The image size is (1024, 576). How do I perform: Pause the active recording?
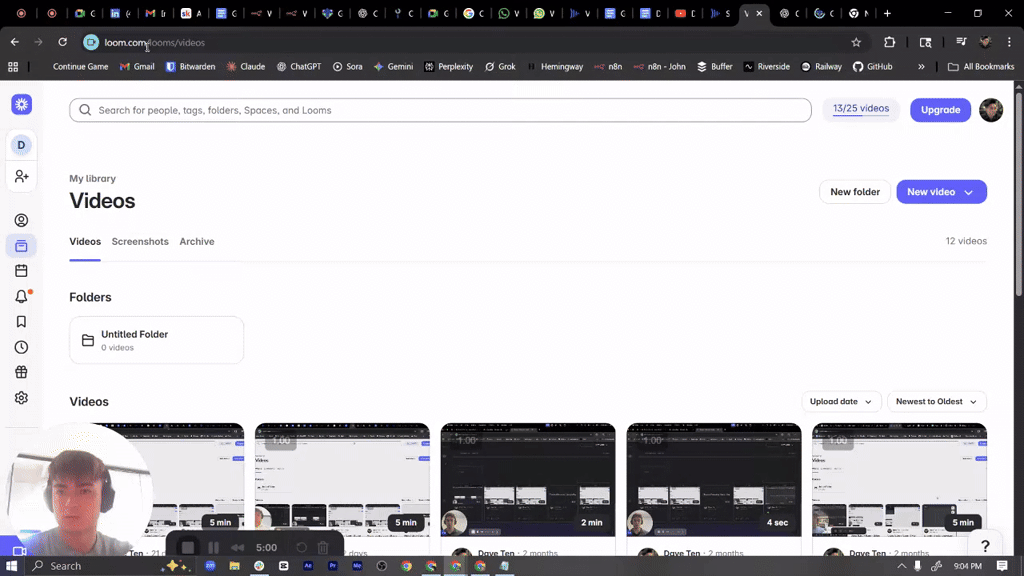click(x=214, y=547)
